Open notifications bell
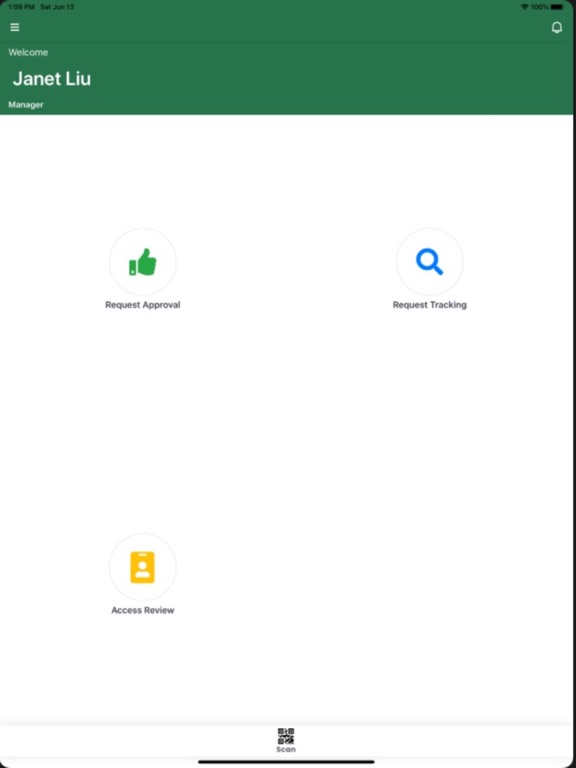The width and height of the screenshot is (576, 768). 556,27
